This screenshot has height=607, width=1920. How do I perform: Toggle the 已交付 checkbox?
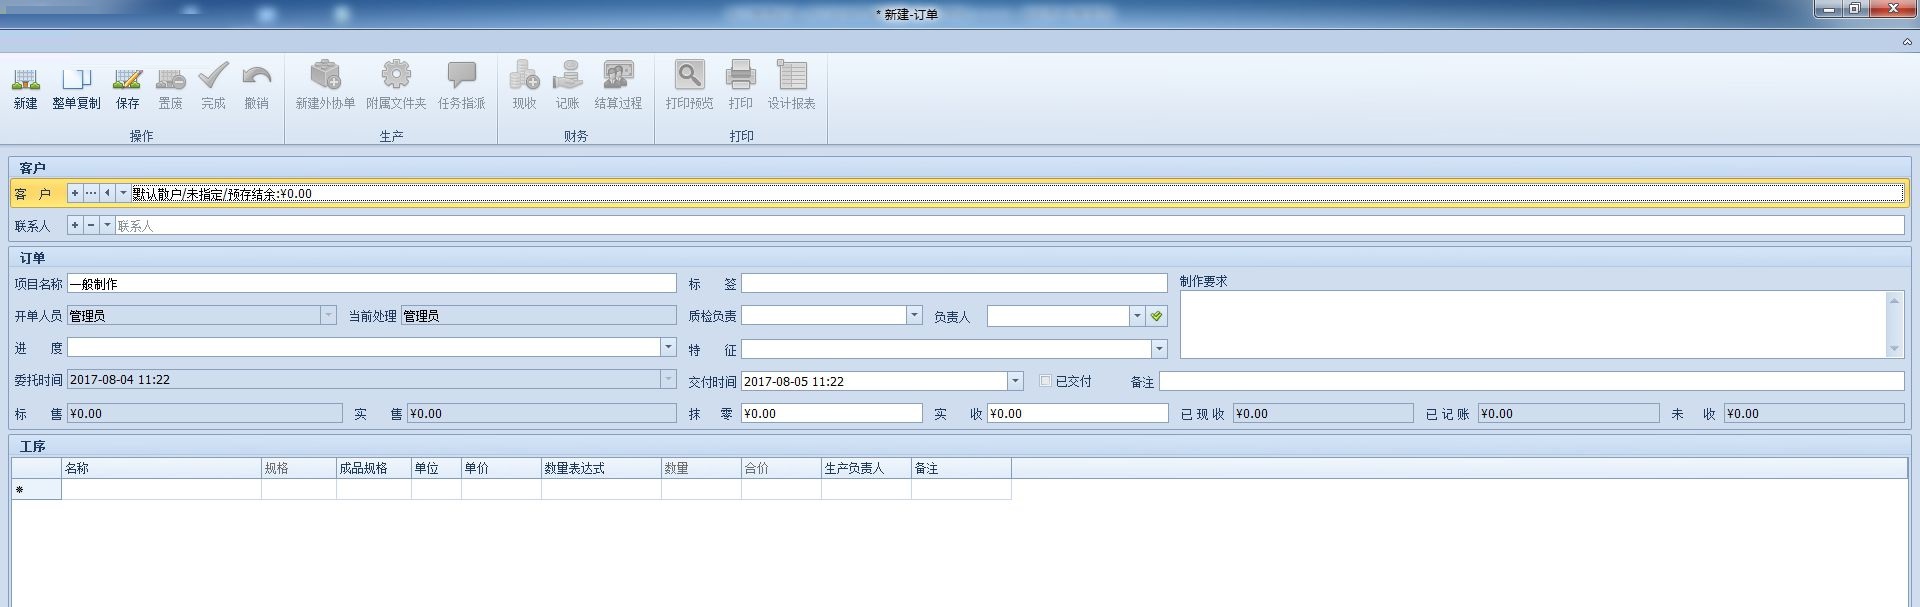point(1046,381)
